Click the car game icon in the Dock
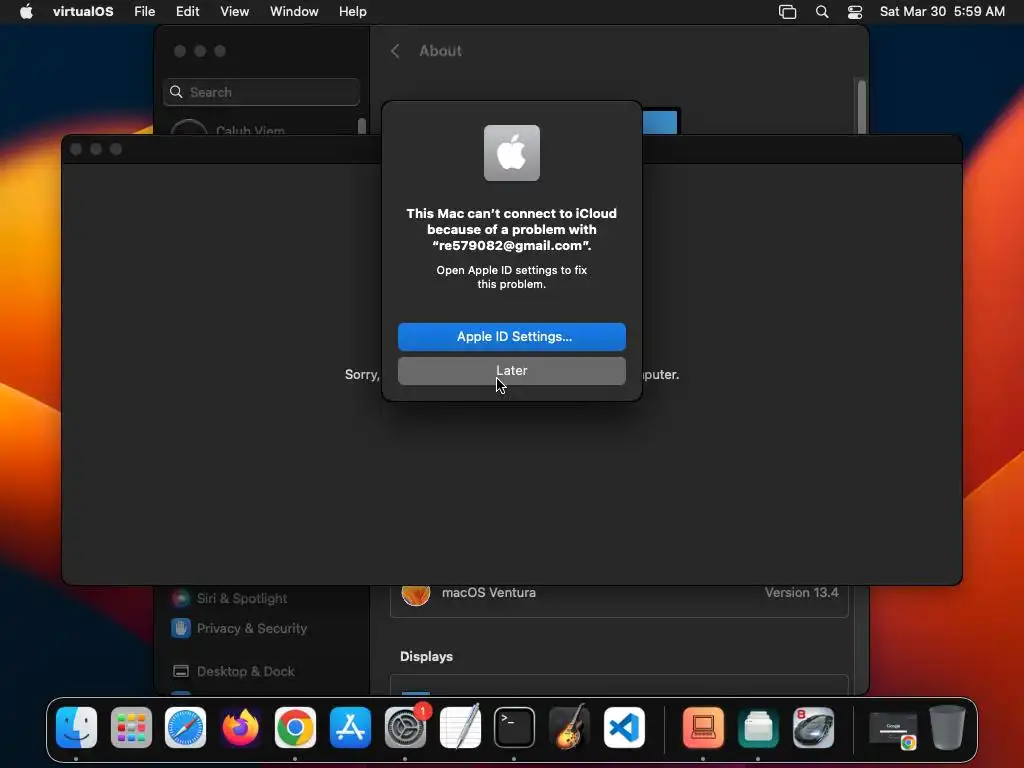The height and width of the screenshot is (768, 1024). click(813, 728)
